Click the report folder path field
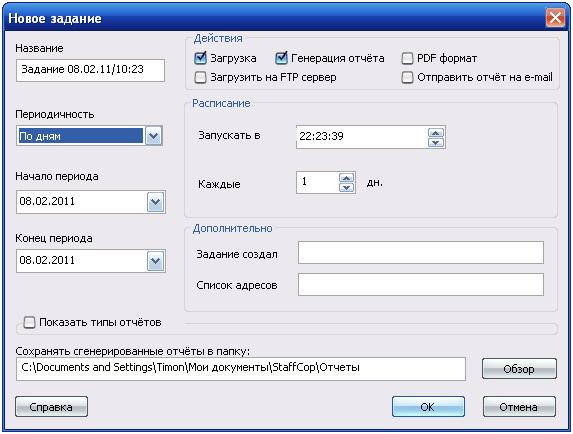 point(241,369)
